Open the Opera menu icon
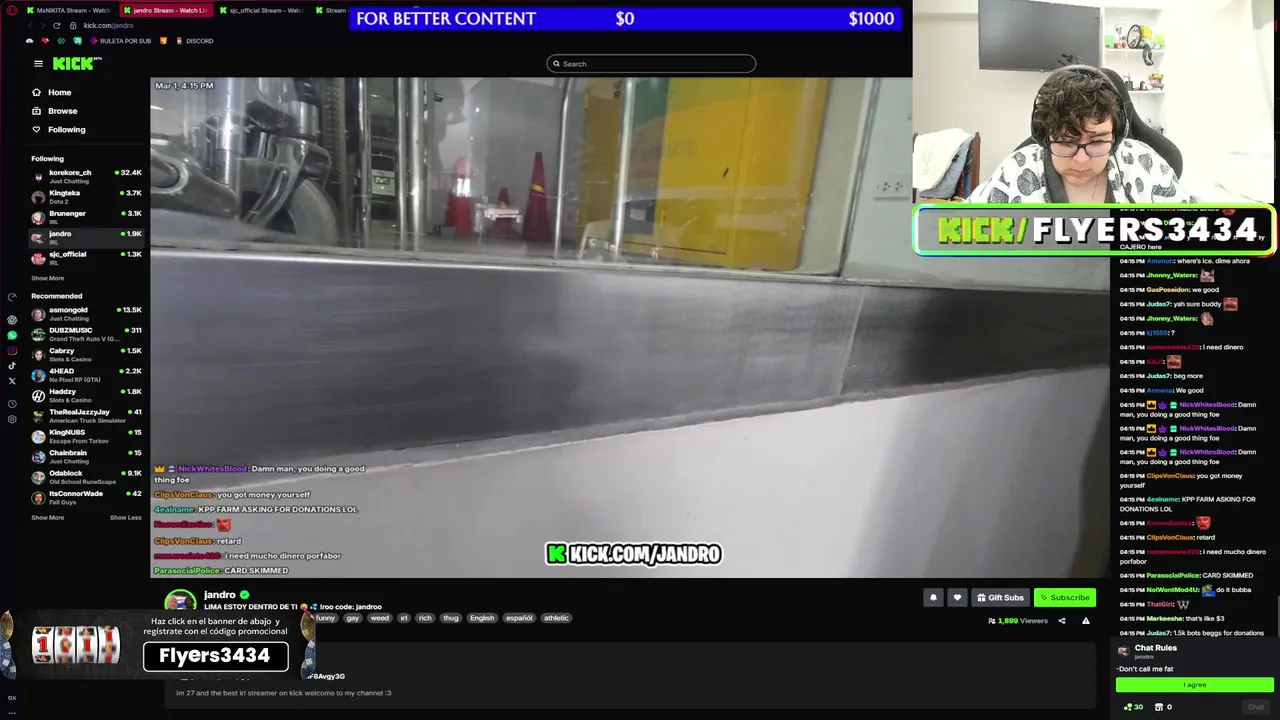Screen dimensions: 1280x720 pos(11,10)
